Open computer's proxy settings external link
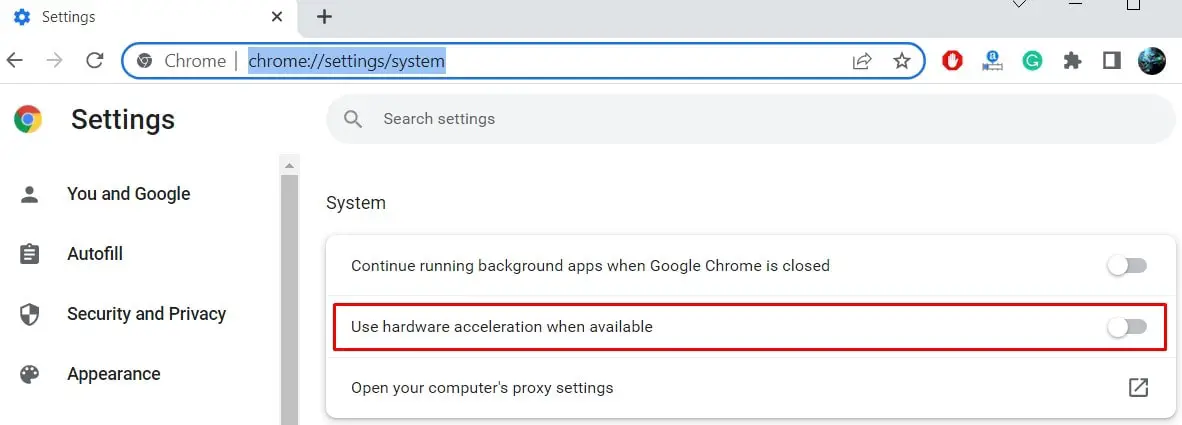This screenshot has height=425, width=1182. 1138,387
